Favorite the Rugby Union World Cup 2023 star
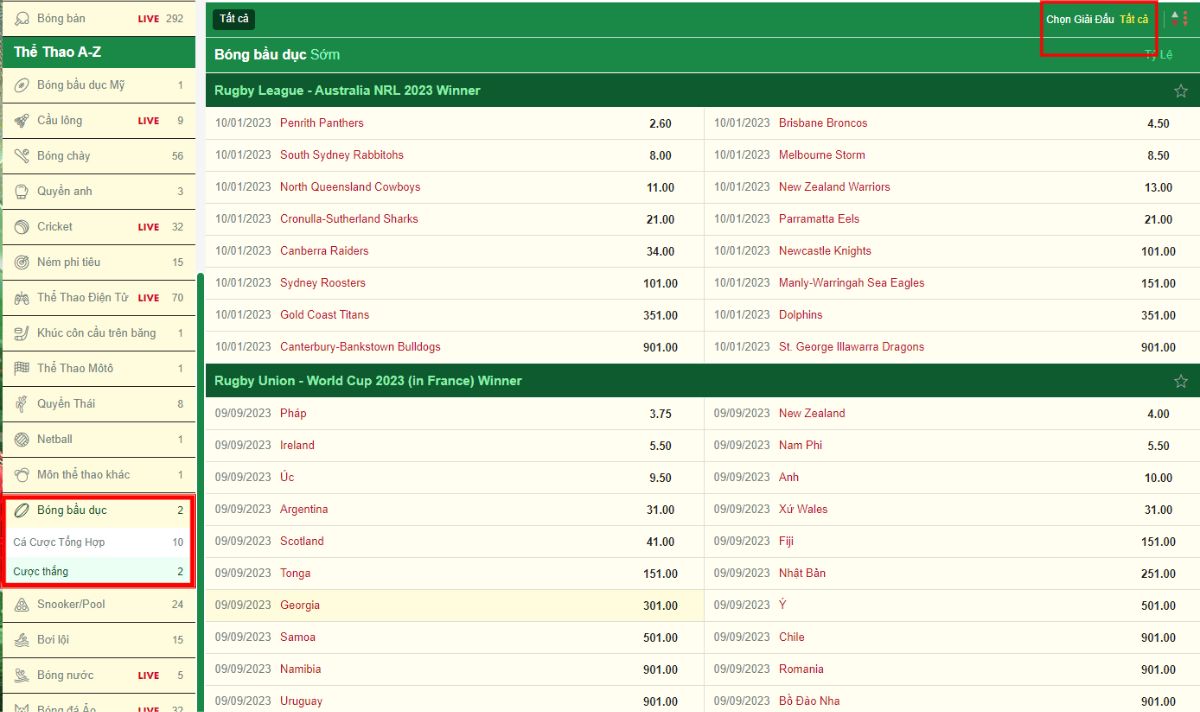1200x712 pixels. (x=1180, y=381)
